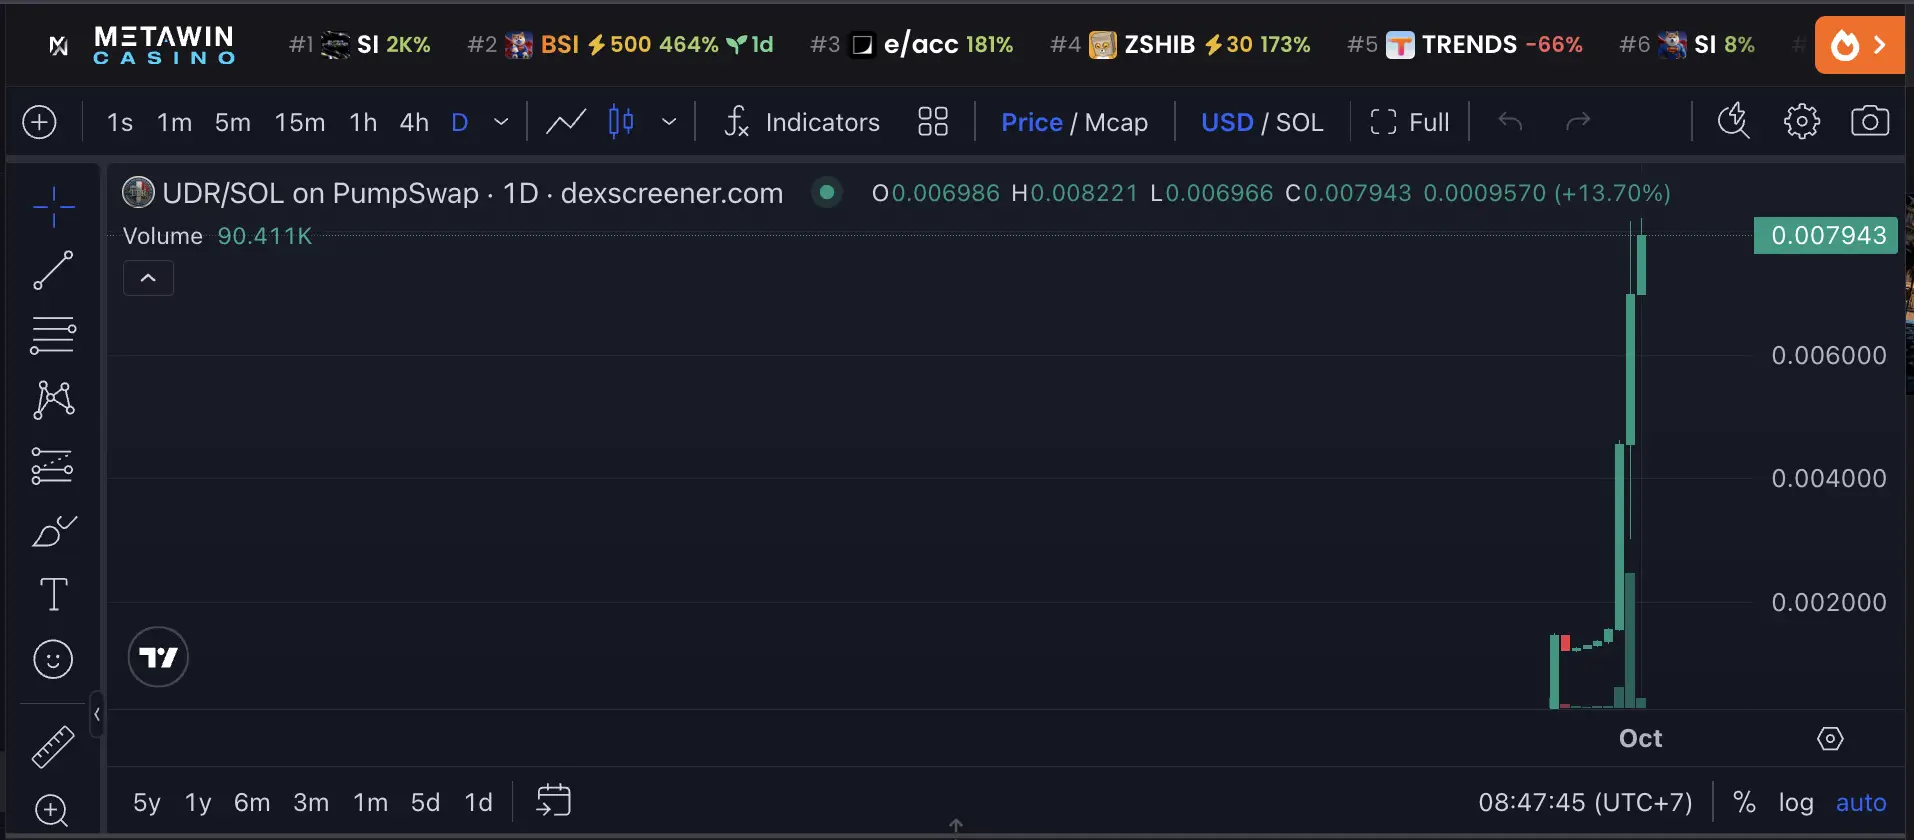Open timezone menu showing 08:47:45 (UTC+7)

click(x=1585, y=802)
